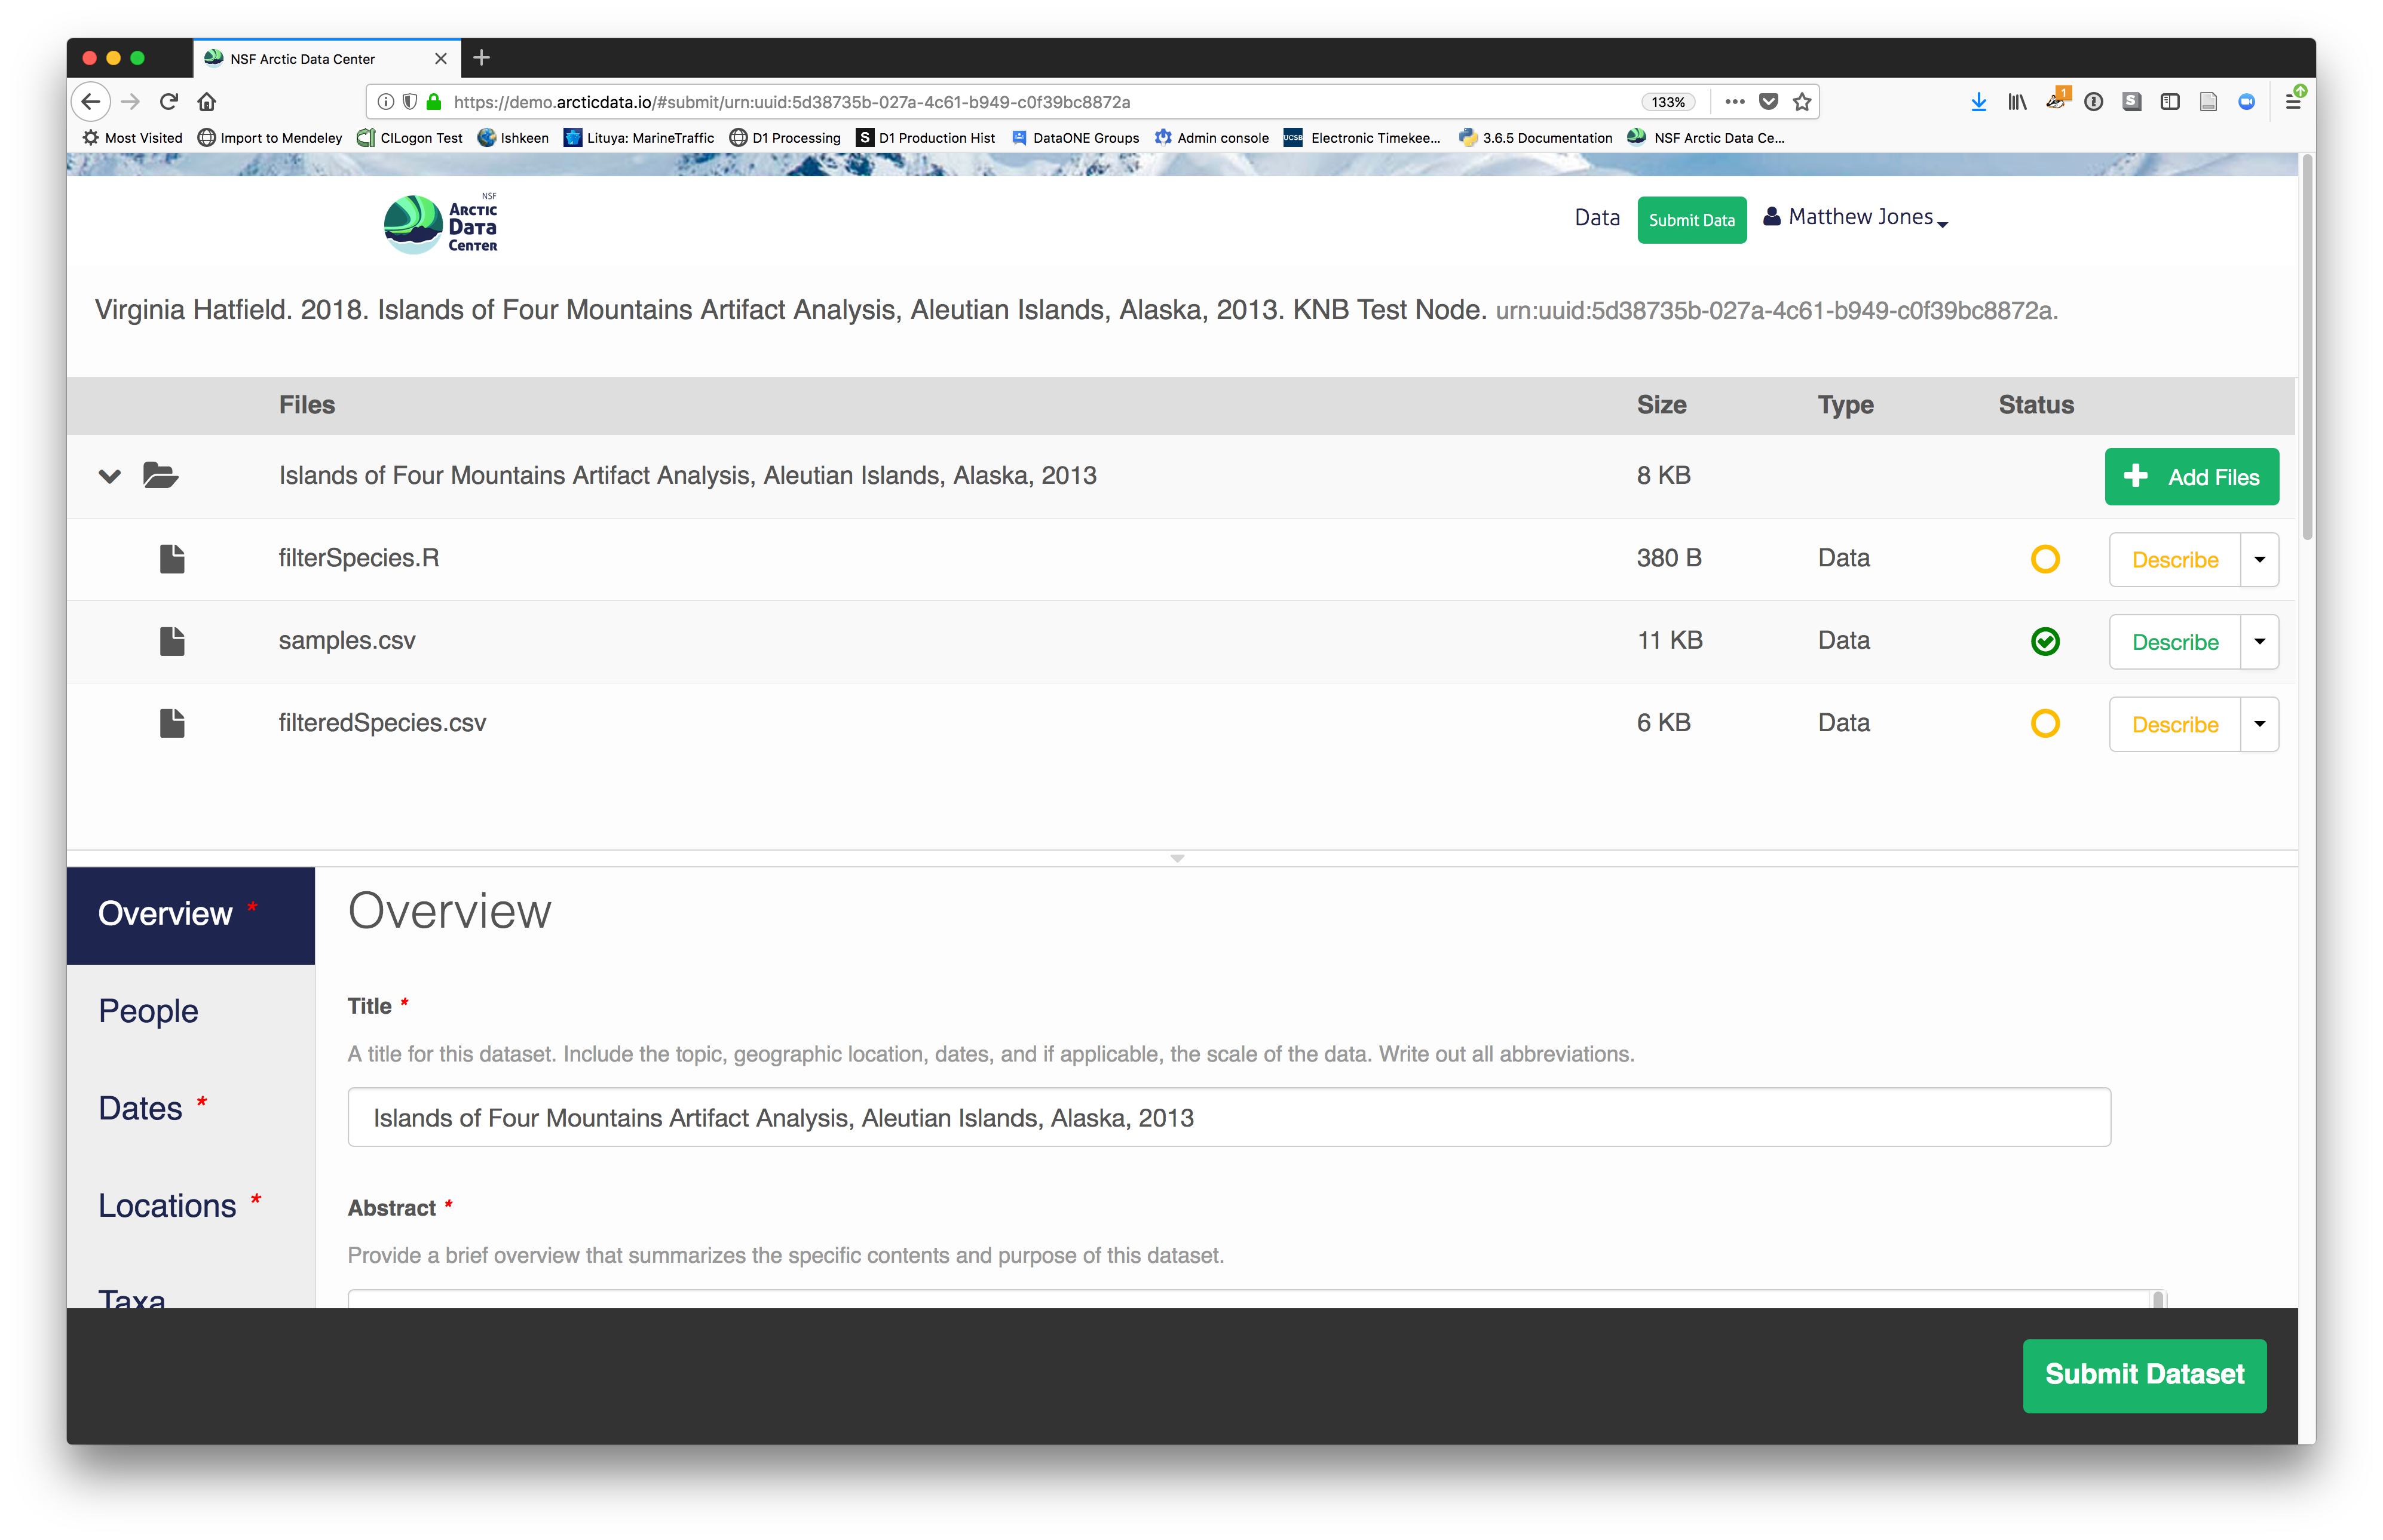Open dropdown arrow next to filterSpecies.R Describe
This screenshot has height=1540, width=2383.
coord(2259,559)
